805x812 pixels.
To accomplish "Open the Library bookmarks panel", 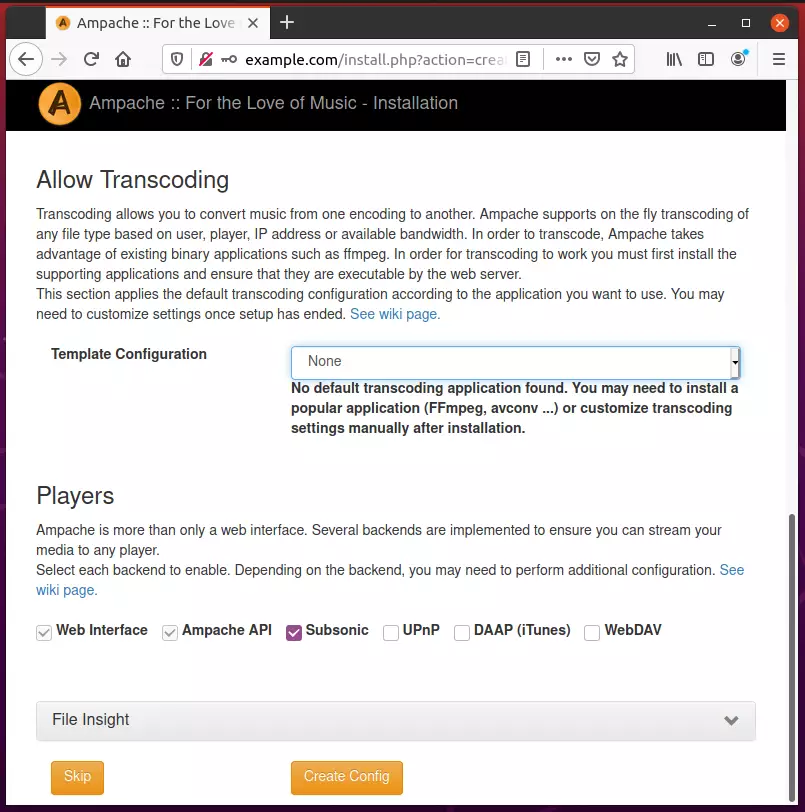I will (673, 60).
